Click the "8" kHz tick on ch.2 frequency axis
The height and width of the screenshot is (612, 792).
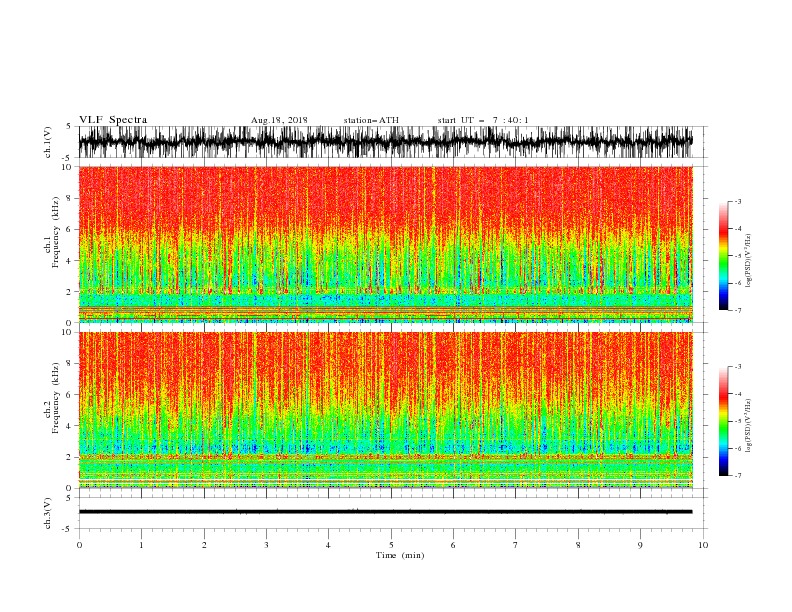click(70, 364)
